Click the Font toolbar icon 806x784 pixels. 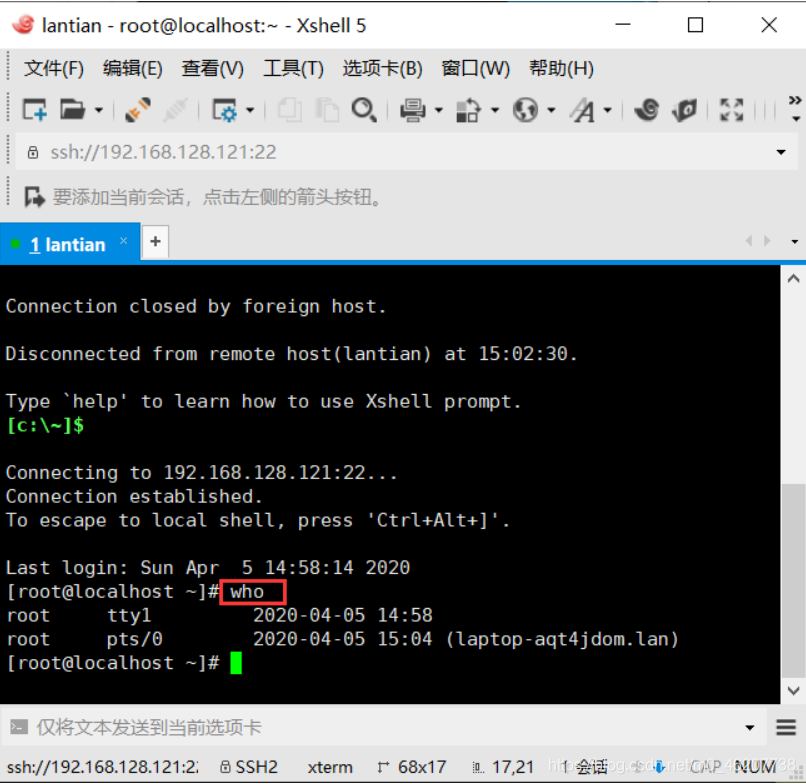583,110
